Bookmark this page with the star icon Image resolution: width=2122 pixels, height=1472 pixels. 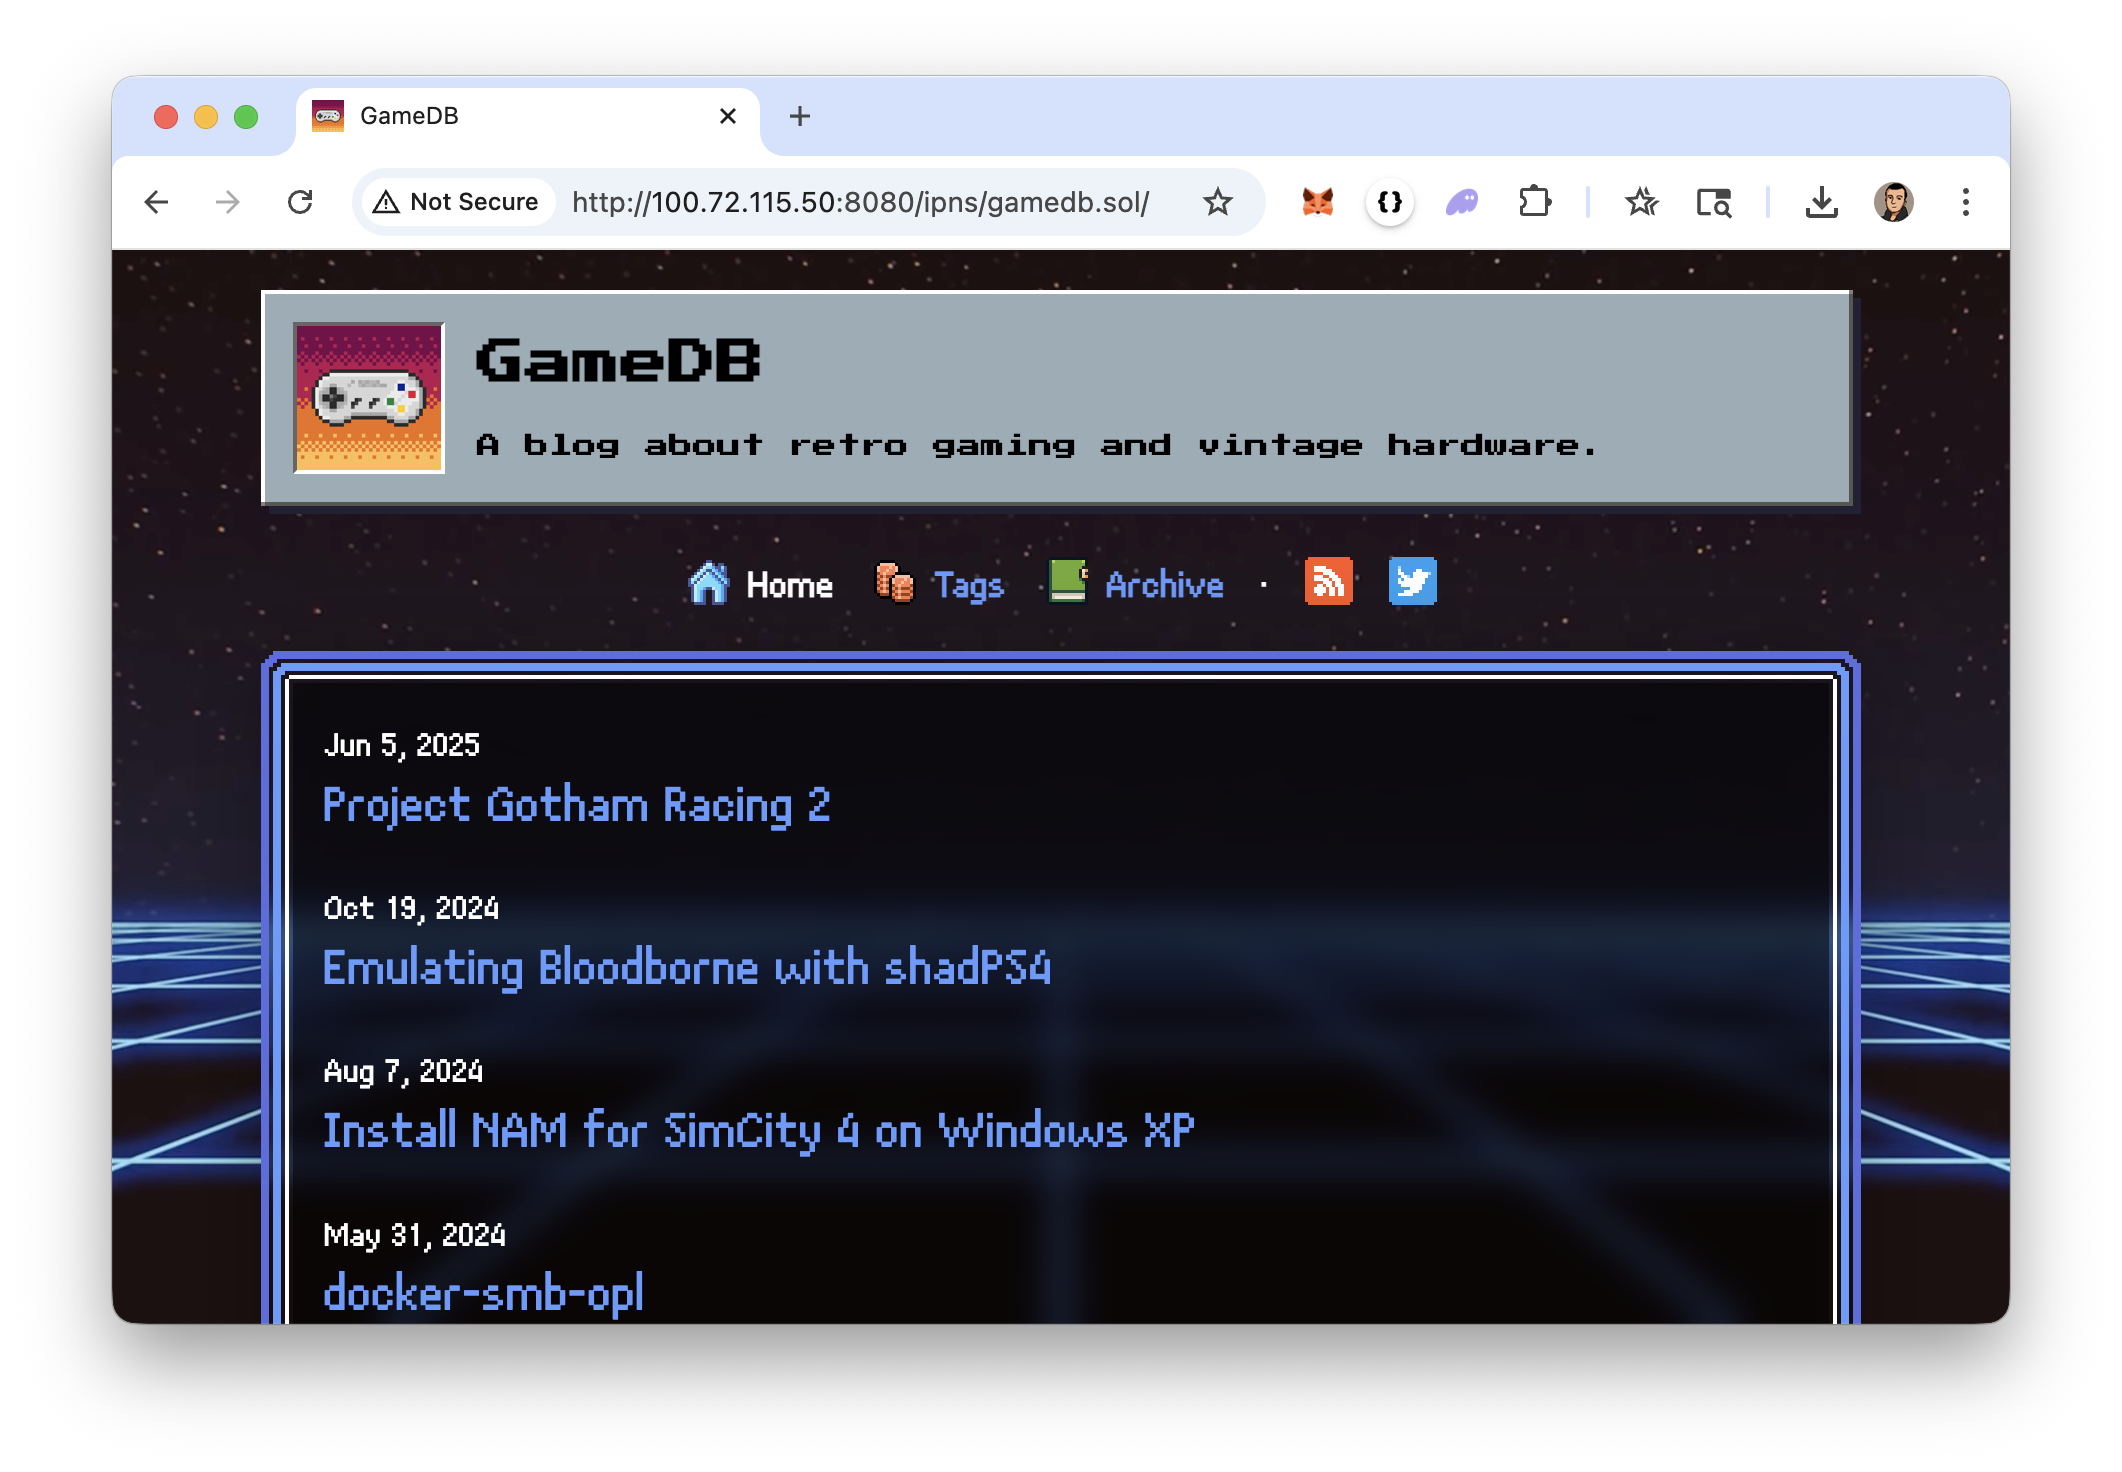point(1217,203)
